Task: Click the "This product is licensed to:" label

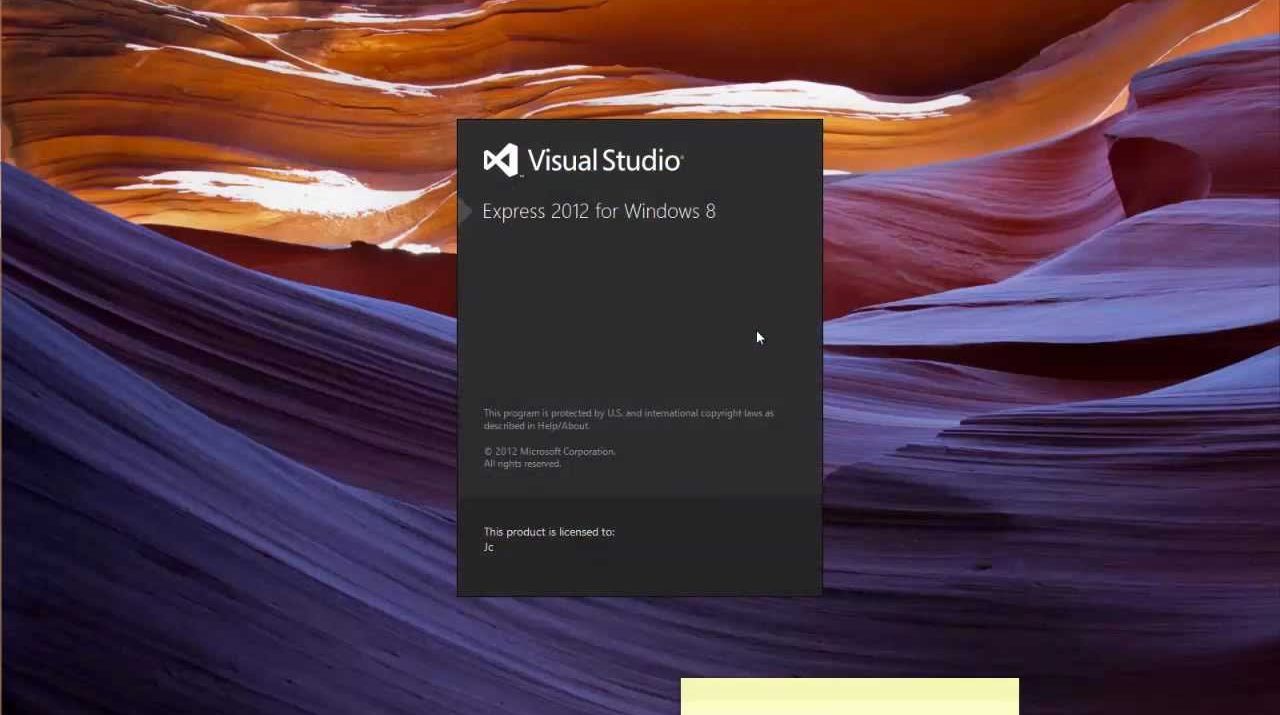Action: [x=549, y=532]
